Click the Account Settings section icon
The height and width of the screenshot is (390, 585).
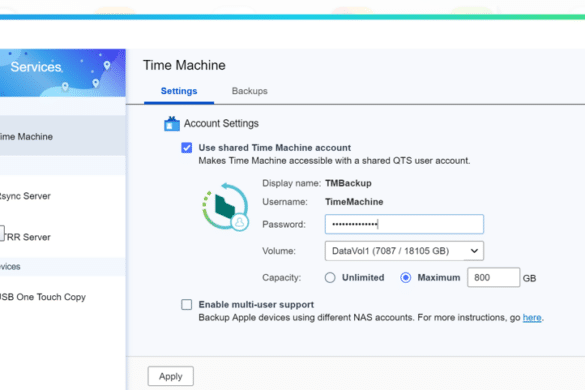pos(172,124)
